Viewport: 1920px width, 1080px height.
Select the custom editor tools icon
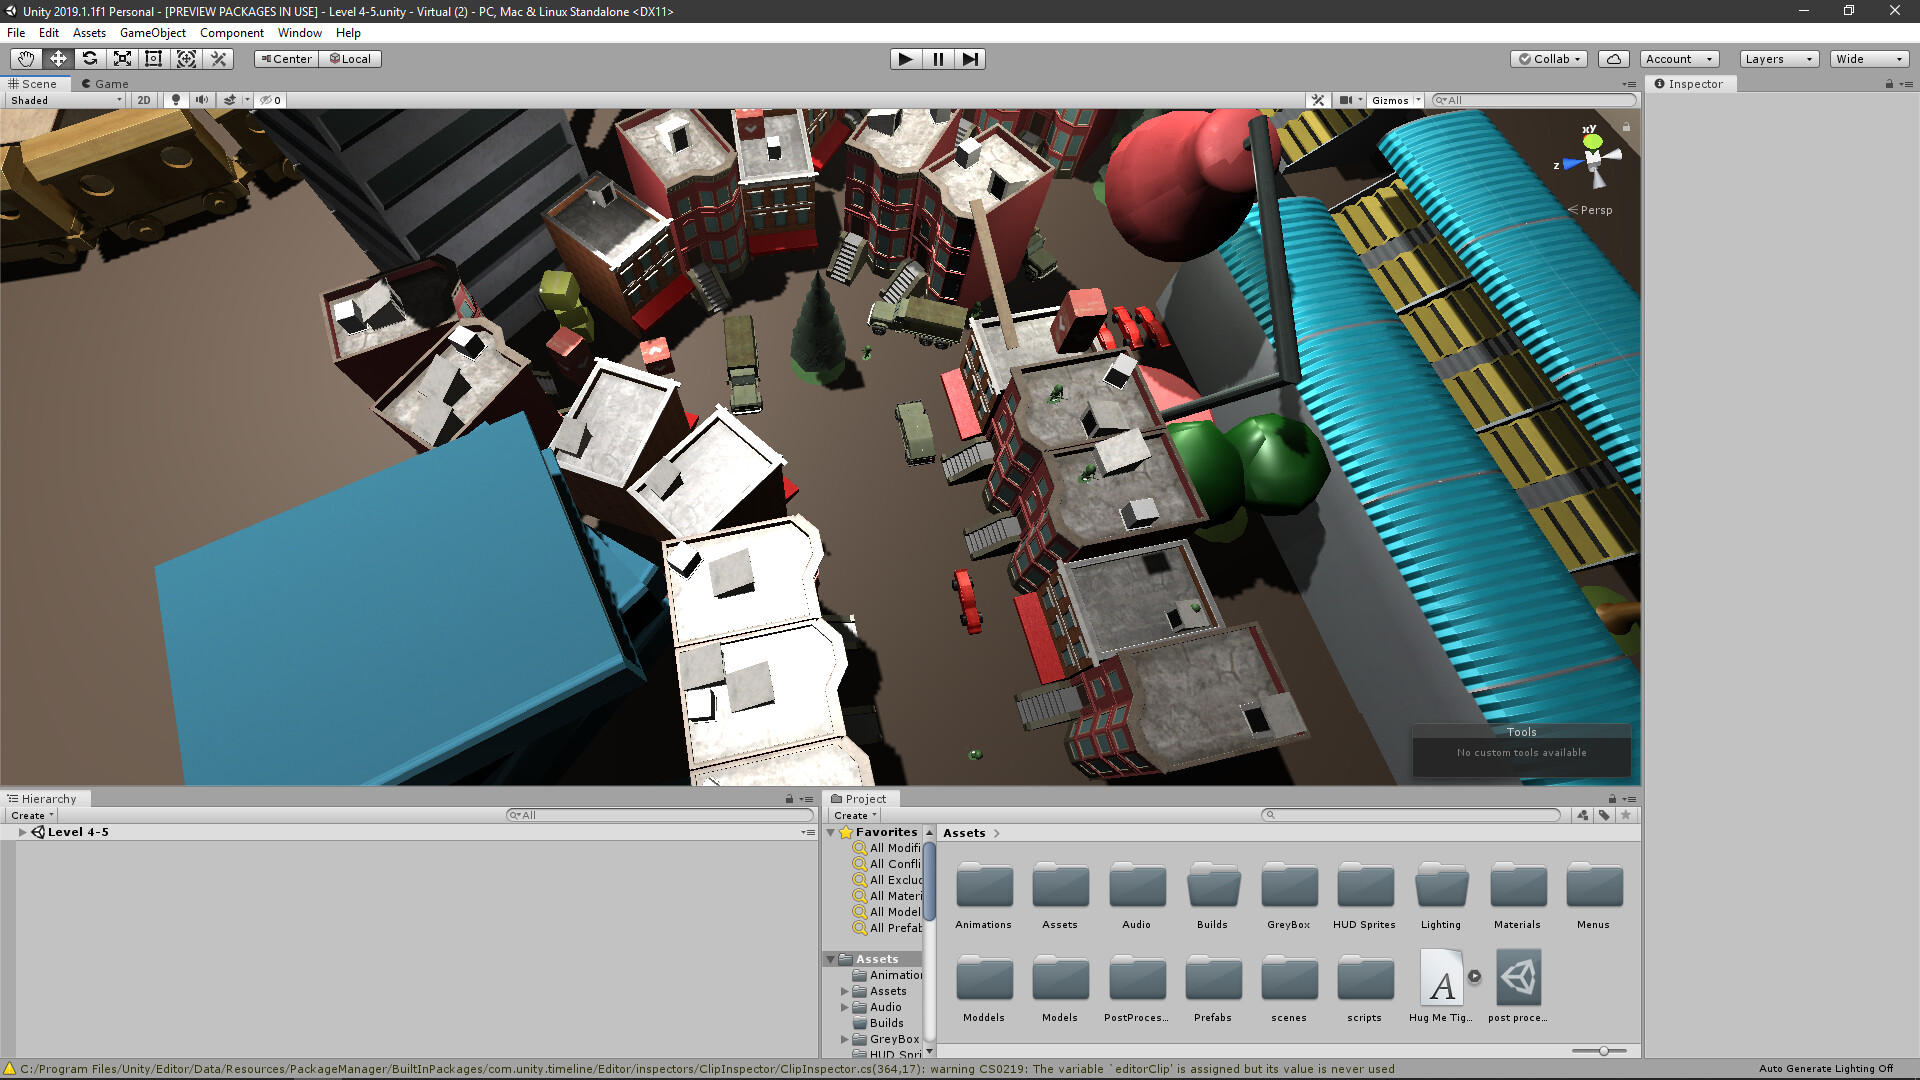tap(219, 59)
